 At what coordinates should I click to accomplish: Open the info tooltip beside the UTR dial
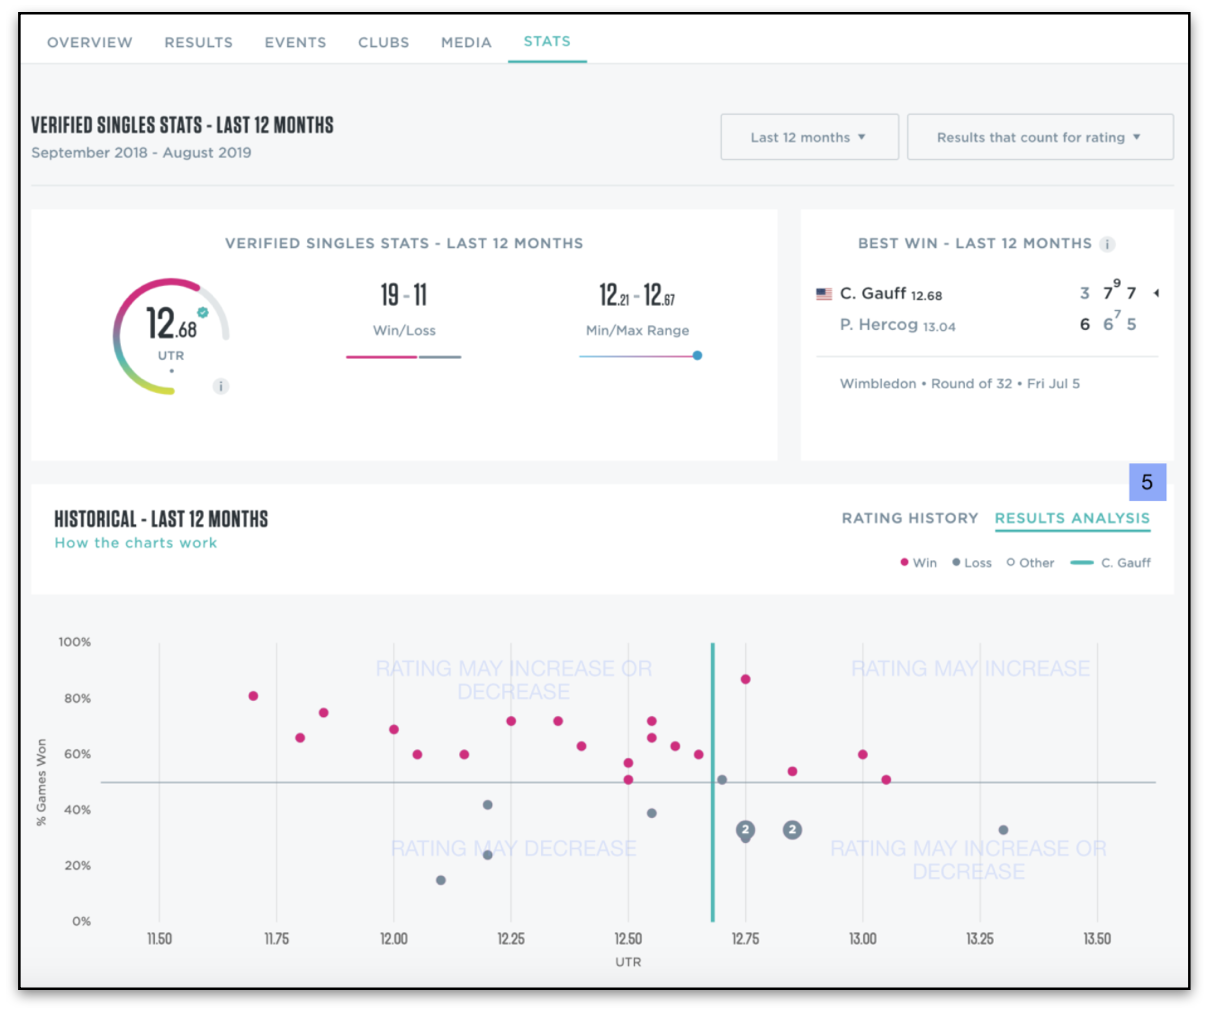click(221, 386)
